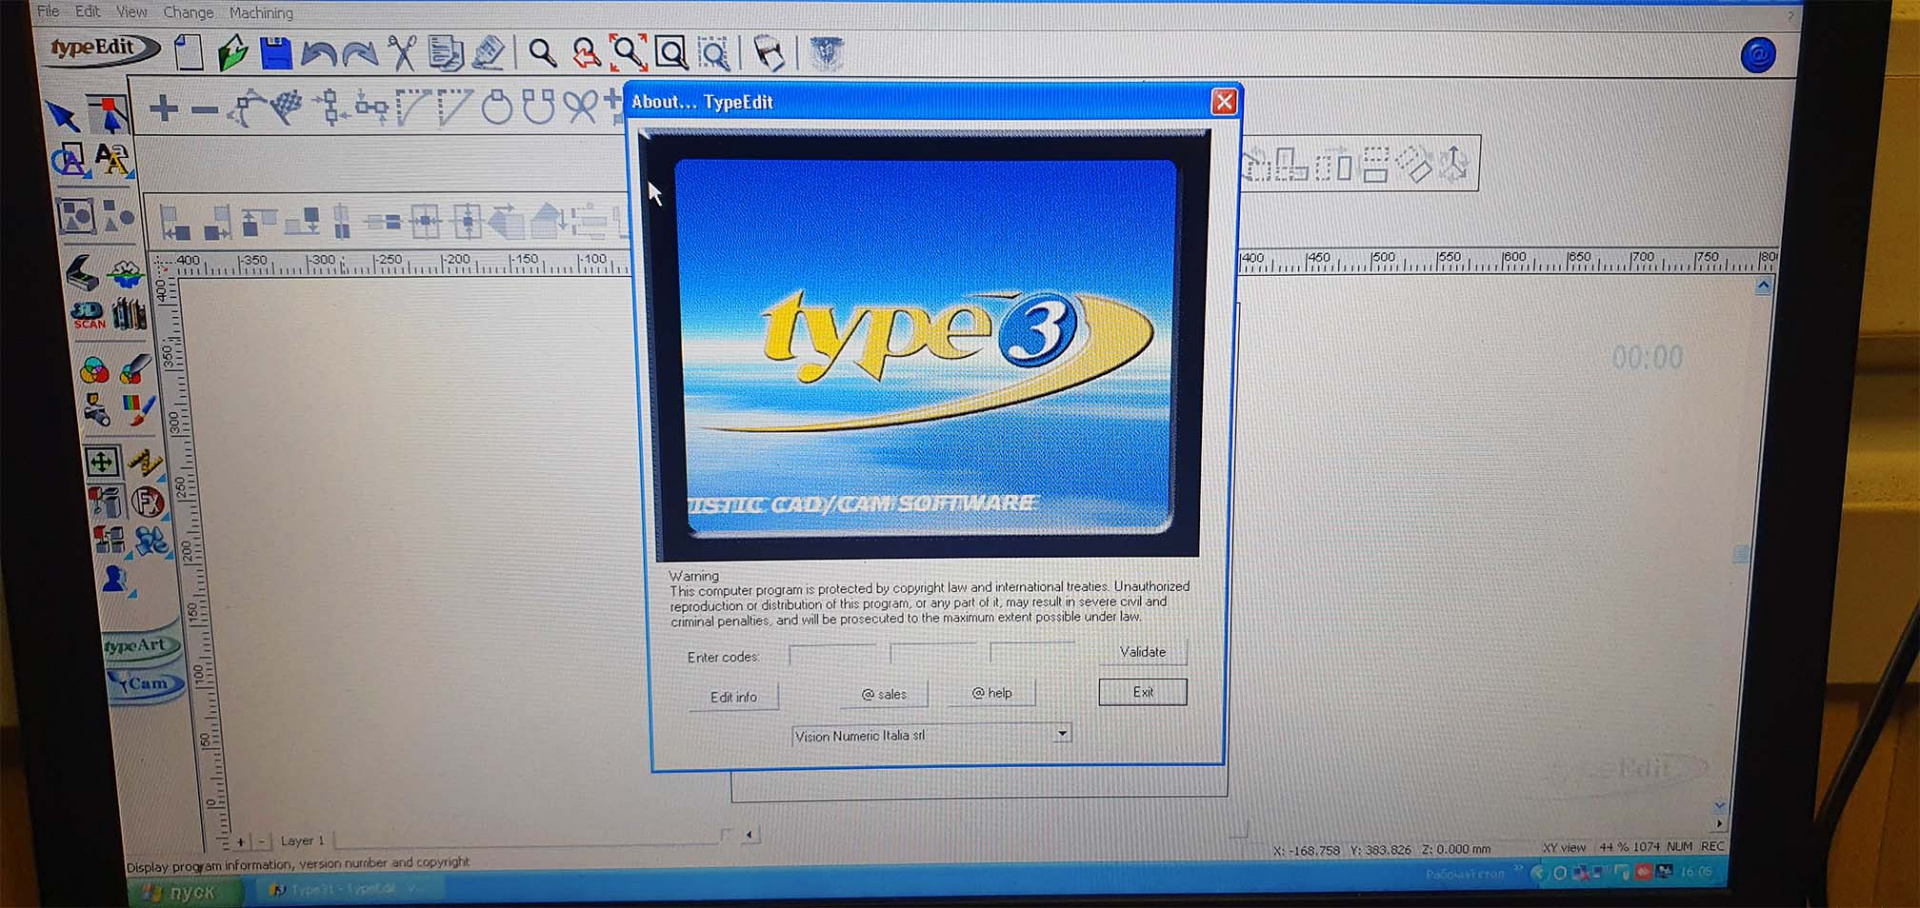Click the first Enter codes field
The height and width of the screenshot is (908, 1920).
point(832,655)
